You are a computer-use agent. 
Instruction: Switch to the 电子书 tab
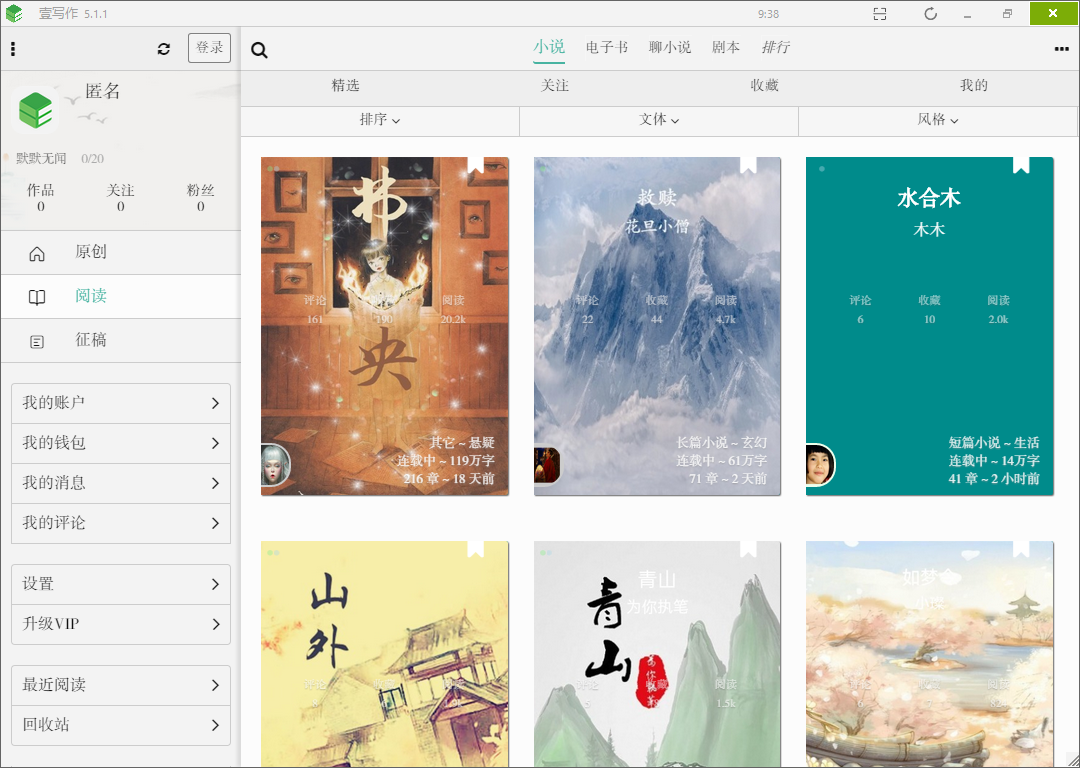tap(607, 47)
